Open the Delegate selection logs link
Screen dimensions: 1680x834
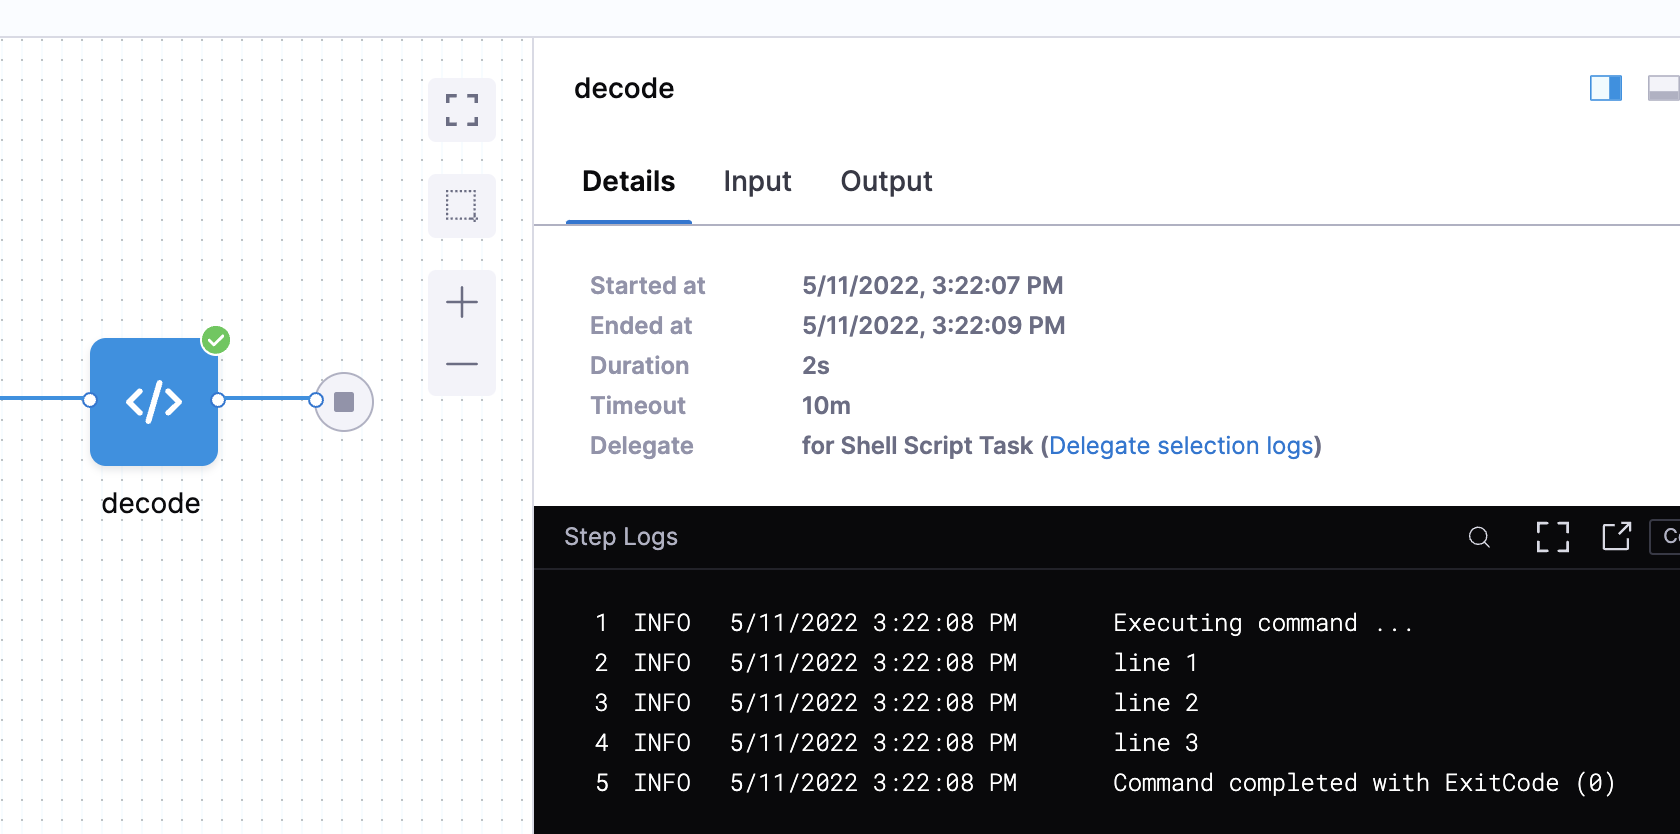pos(1181,446)
